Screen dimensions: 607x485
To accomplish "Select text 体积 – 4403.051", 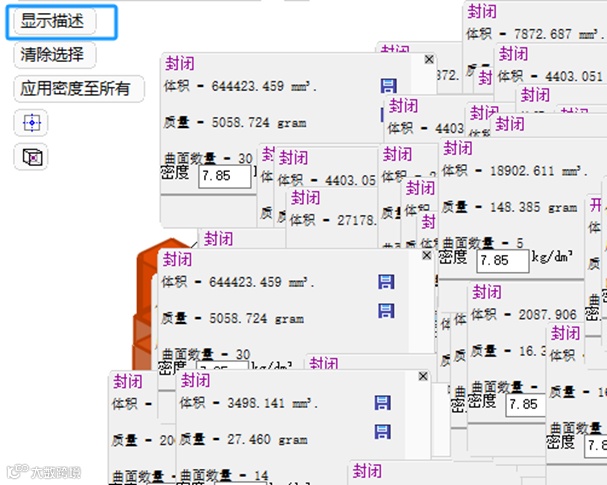I will (x=550, y=76).
